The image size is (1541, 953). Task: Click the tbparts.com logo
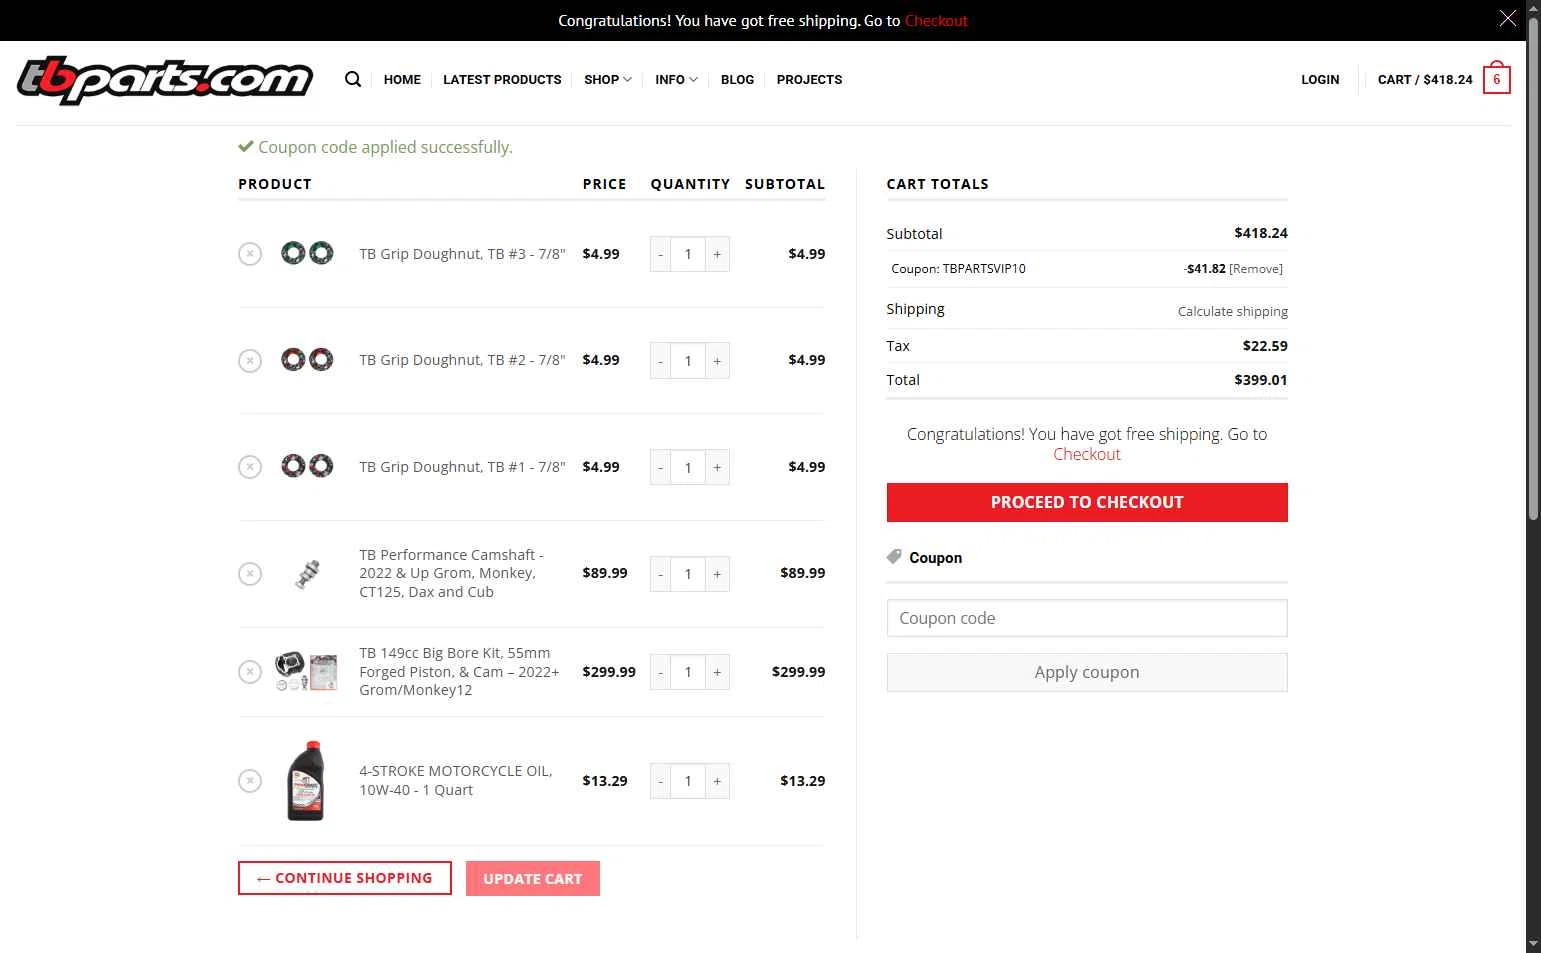pos(165,80)
